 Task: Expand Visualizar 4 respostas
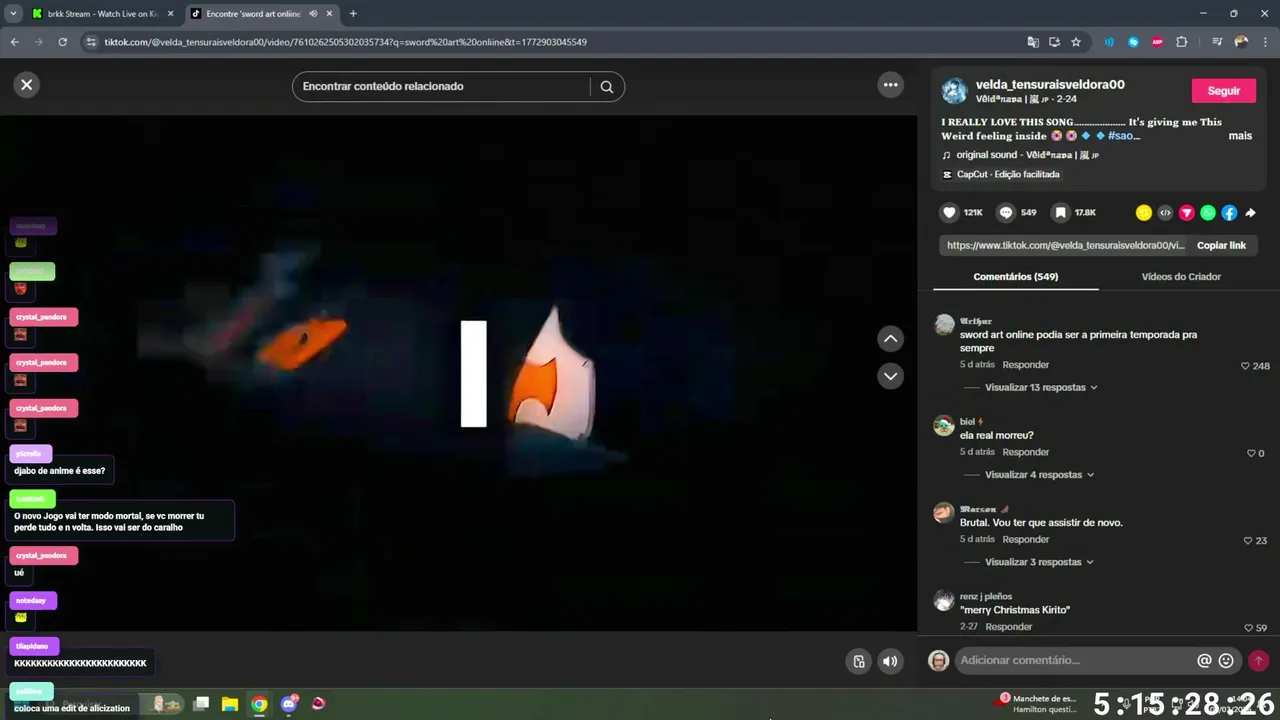pos(1039,475)
